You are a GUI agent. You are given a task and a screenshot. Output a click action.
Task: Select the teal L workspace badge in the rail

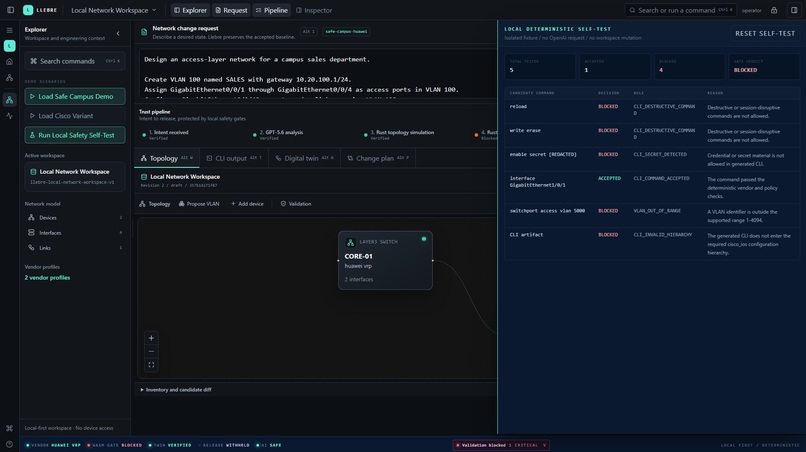coord(9,46)
